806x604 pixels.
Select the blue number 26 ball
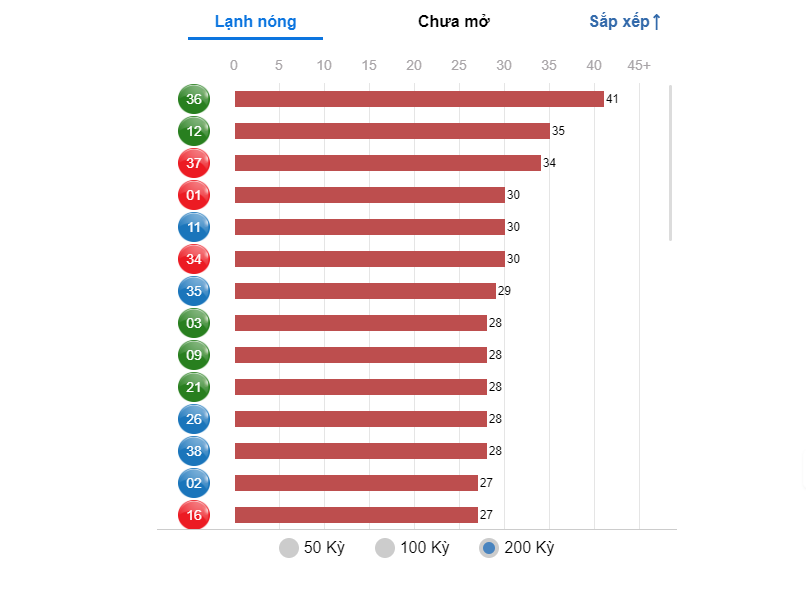194,419
